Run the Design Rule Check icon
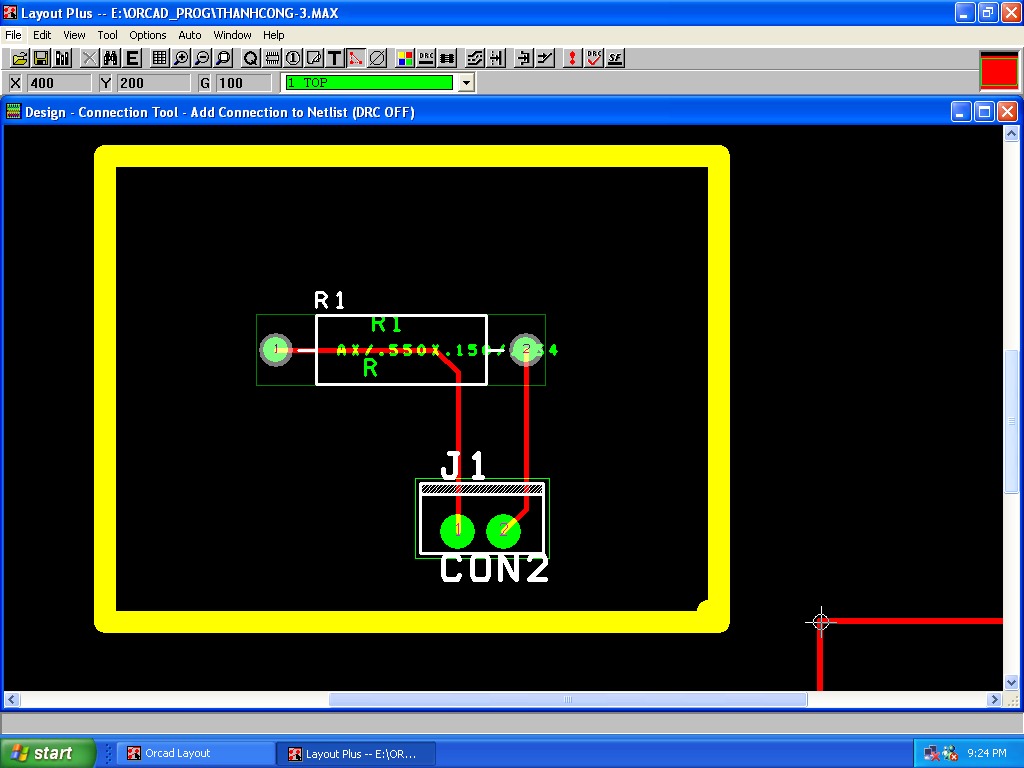The image size is (1024, 768). (x=594, y=59)
